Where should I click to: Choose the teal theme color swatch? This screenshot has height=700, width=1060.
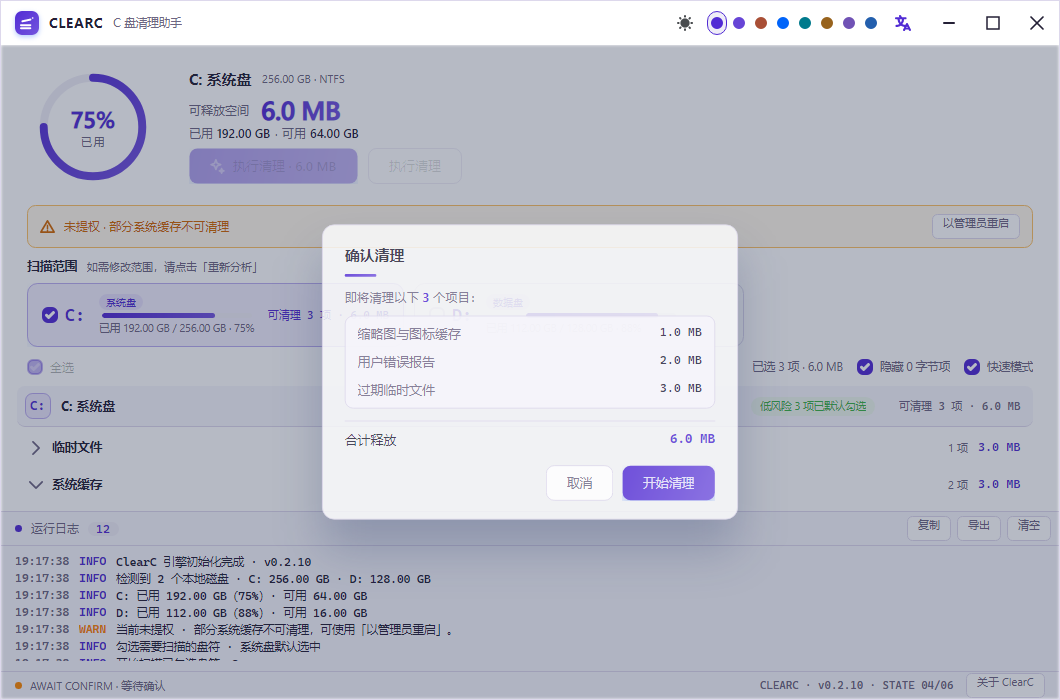[x=805, y=23]
